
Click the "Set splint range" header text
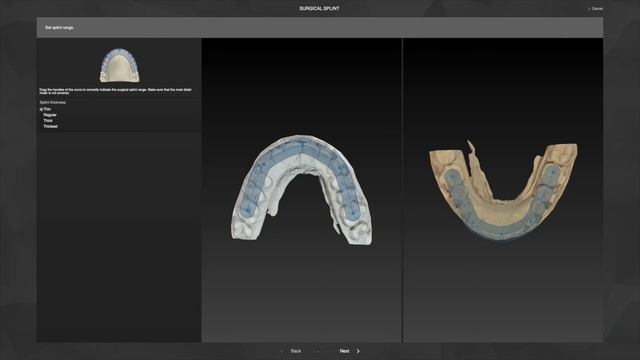click(x=59, y=28)
